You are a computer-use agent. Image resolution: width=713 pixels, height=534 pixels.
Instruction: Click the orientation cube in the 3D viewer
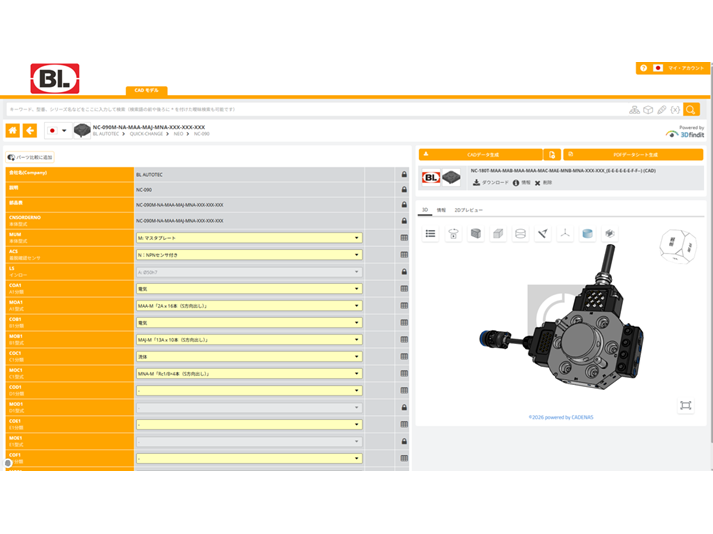(678, 246)
